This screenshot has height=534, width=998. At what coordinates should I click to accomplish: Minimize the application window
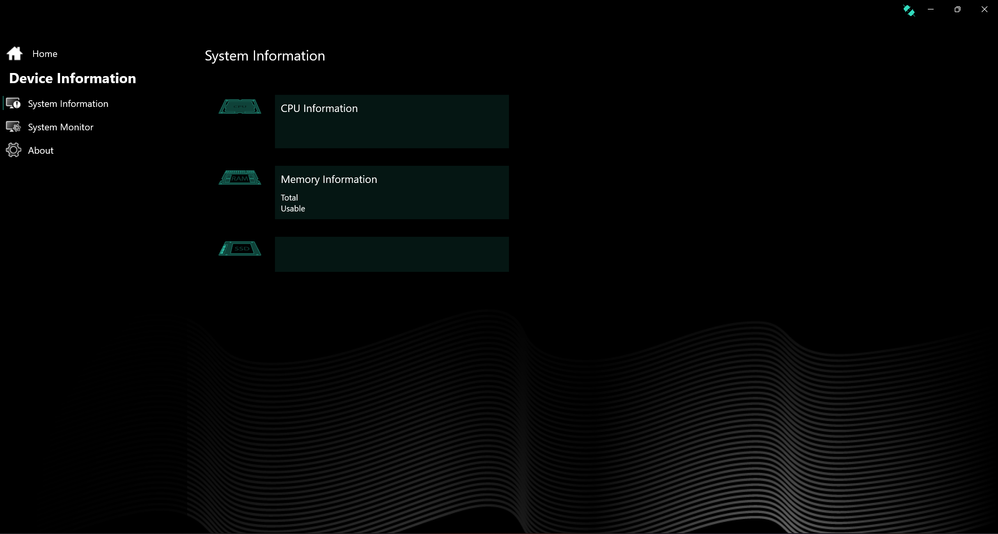click(931, 9)
